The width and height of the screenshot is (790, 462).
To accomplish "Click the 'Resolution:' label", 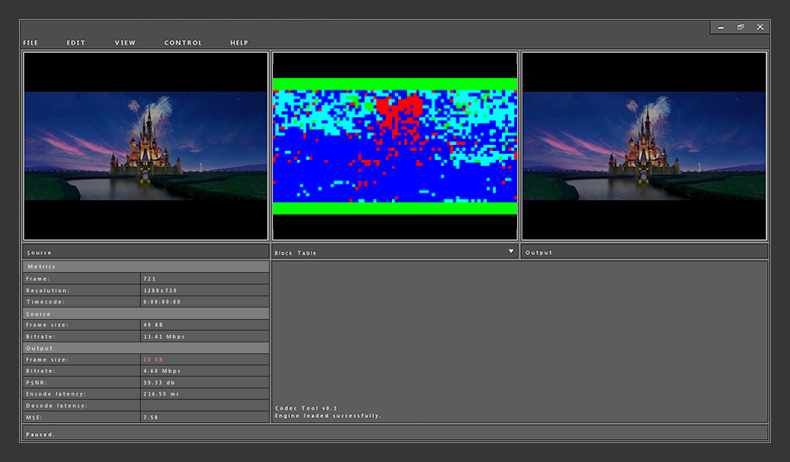I will (x=48, y=290).
